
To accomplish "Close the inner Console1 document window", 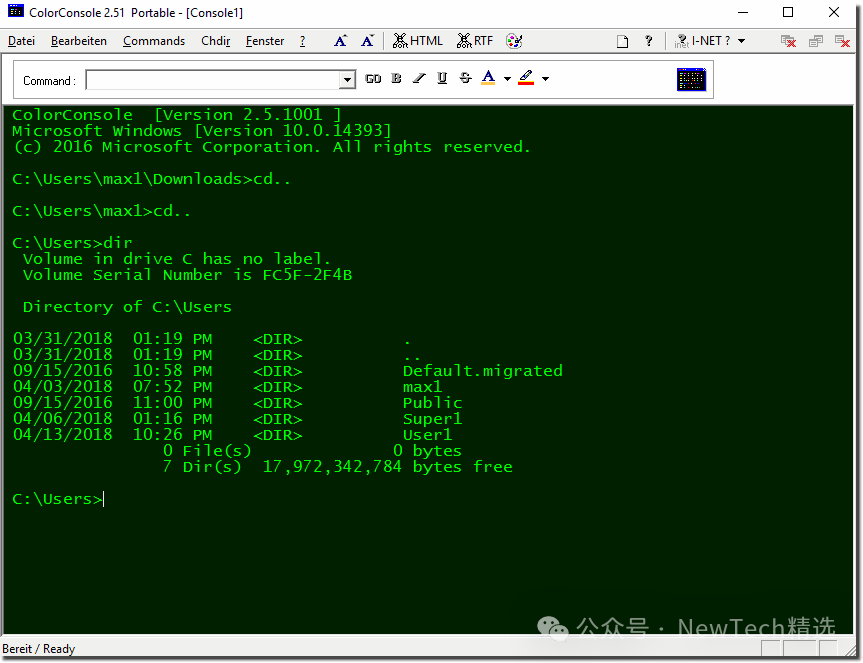I will tap(843, 41).
